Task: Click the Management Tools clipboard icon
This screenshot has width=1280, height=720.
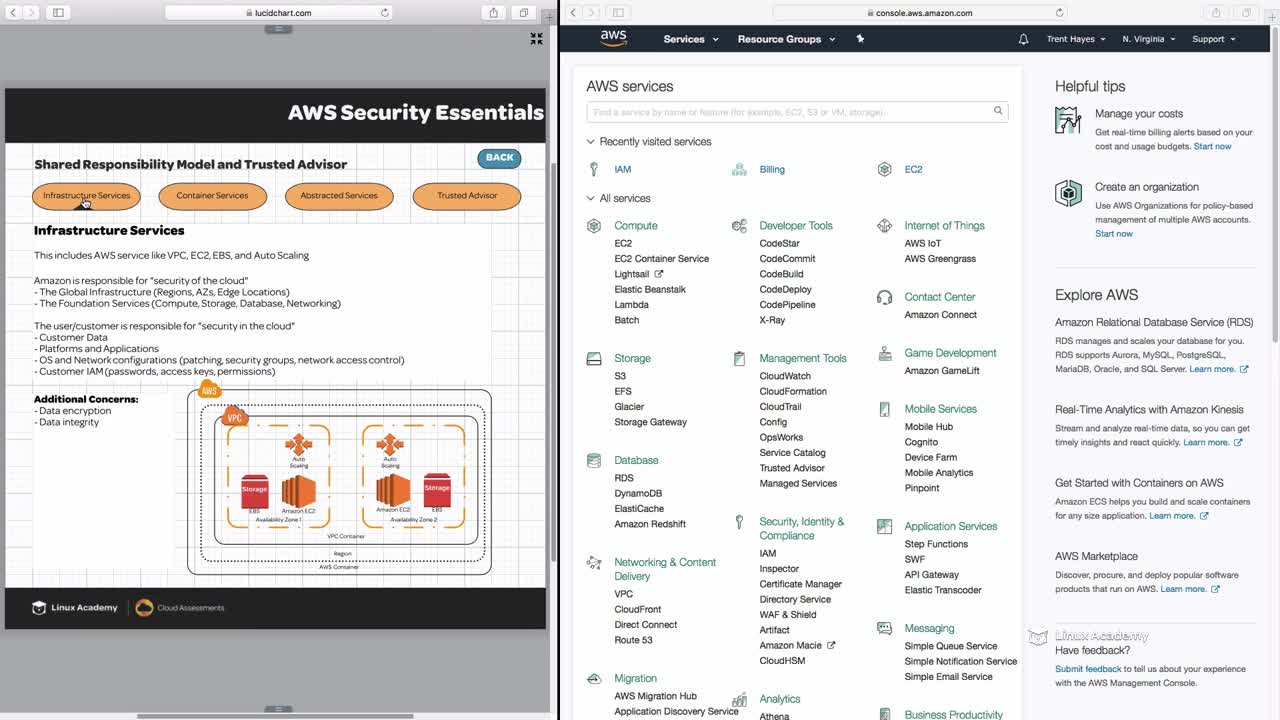Action: [x=739, y=358]
